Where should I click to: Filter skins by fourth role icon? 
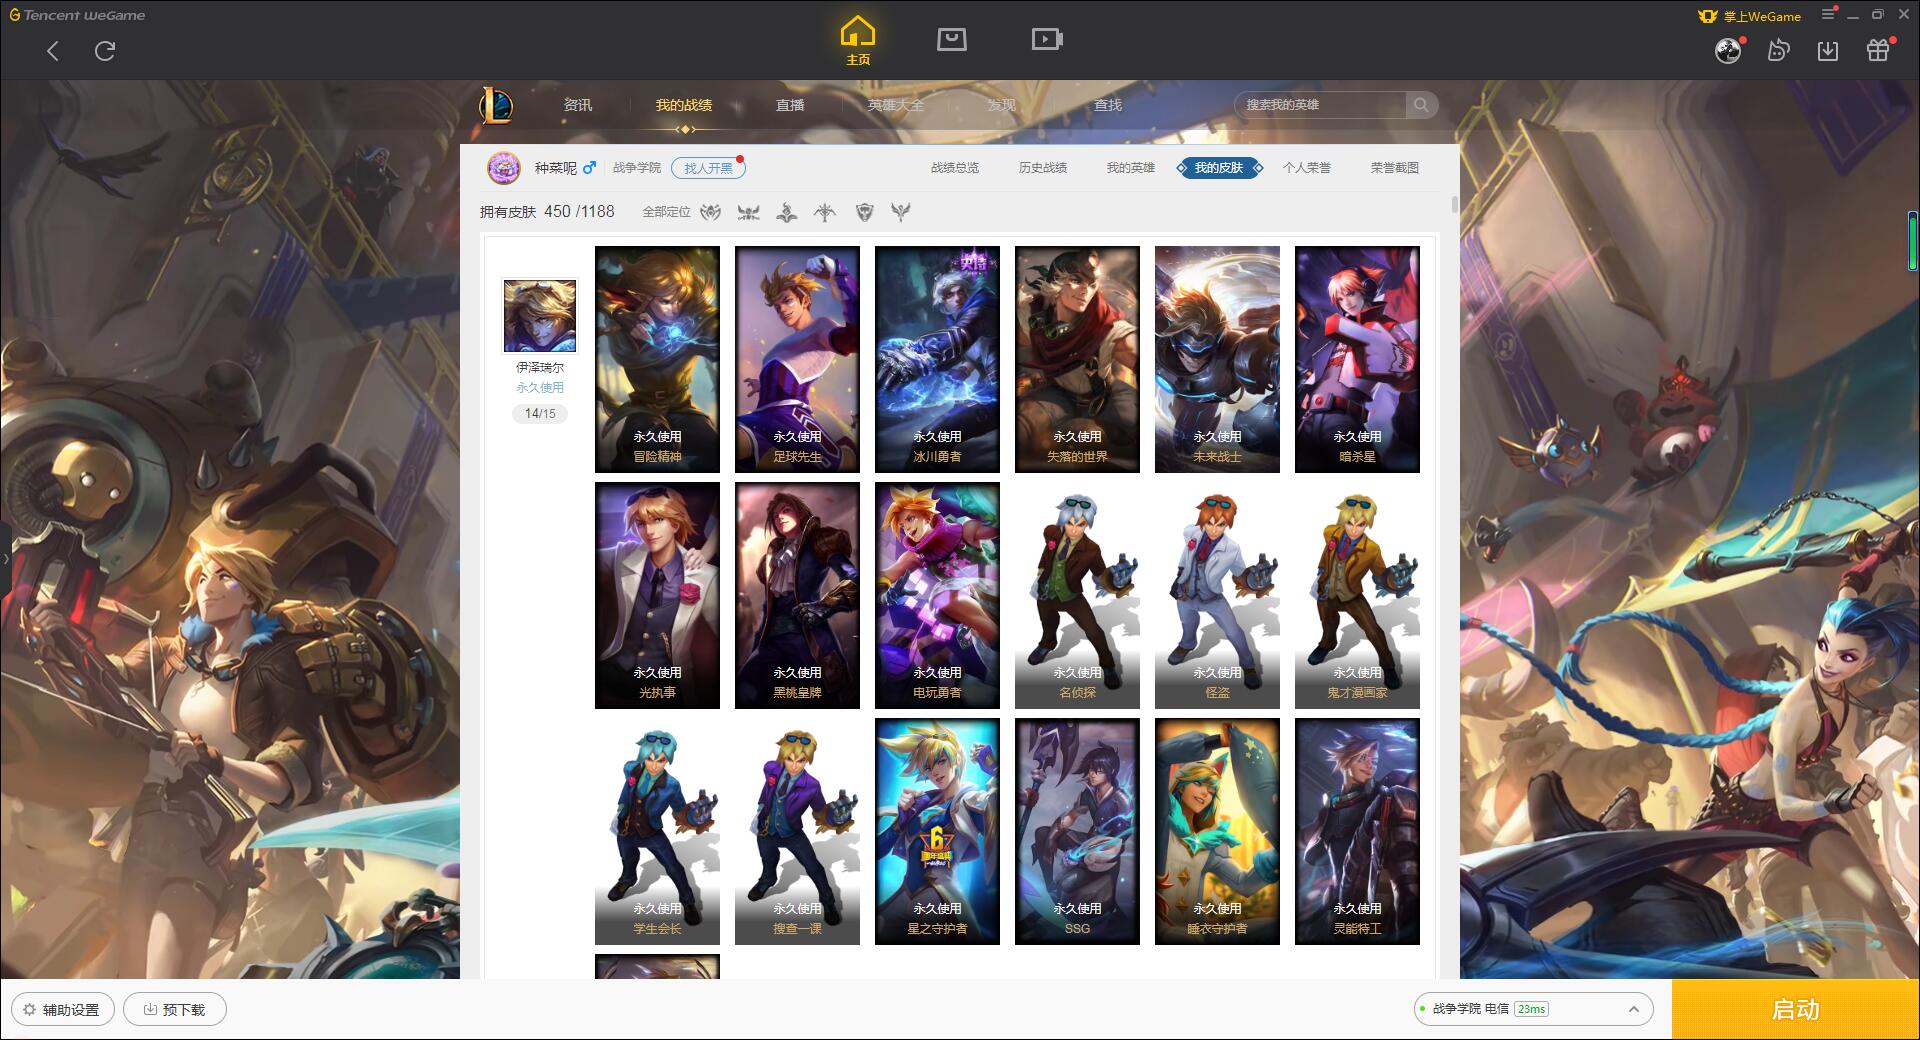coord(825,212)
